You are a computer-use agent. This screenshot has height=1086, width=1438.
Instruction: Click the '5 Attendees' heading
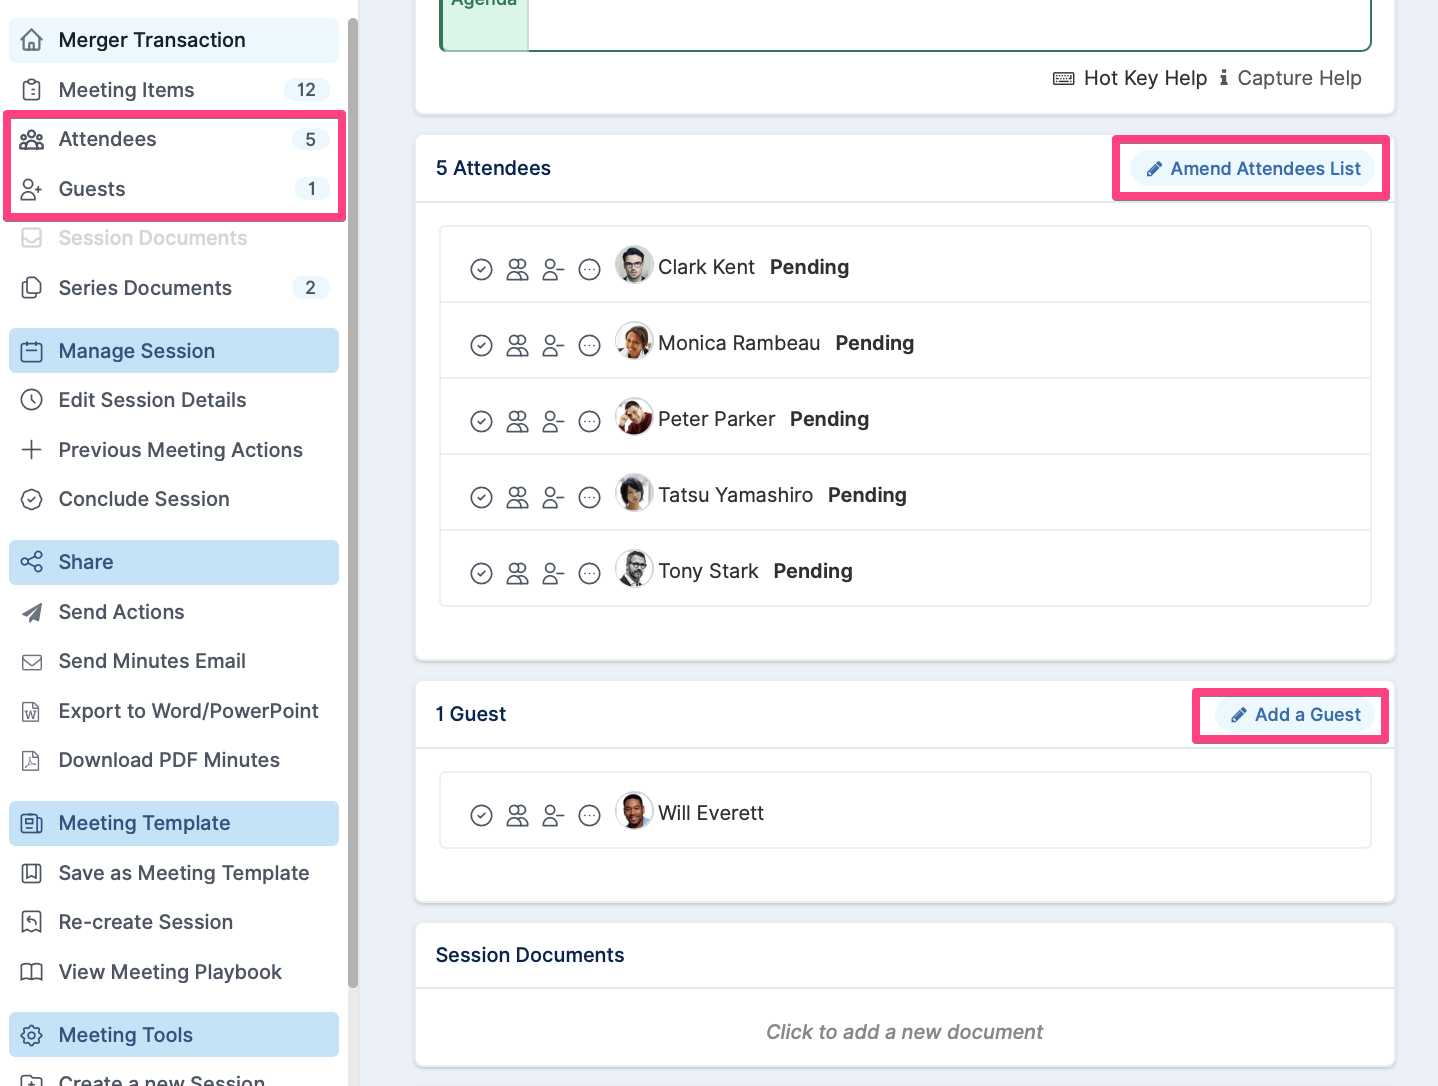493,168
